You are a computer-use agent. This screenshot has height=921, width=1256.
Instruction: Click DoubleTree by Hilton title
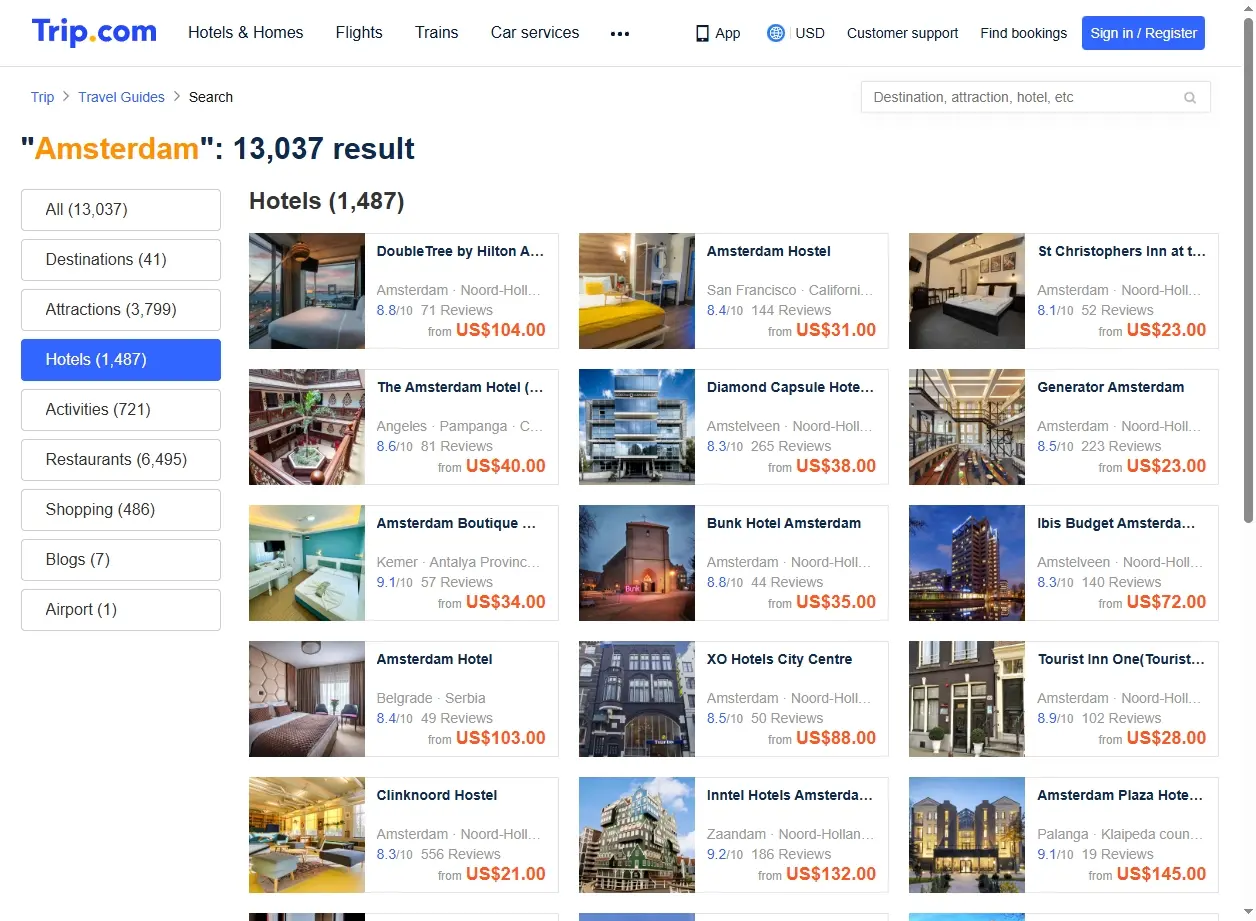point(460,251)
